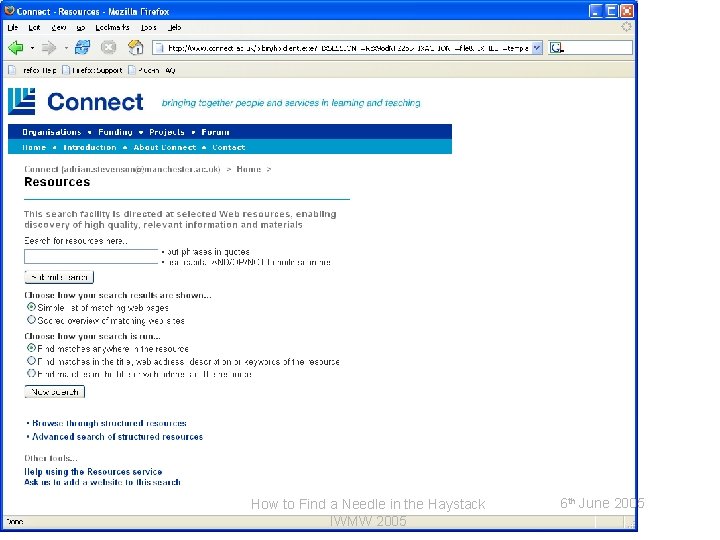Open the Introduction link
Viewport: 720px width, 540px height.
pos(90,147)
